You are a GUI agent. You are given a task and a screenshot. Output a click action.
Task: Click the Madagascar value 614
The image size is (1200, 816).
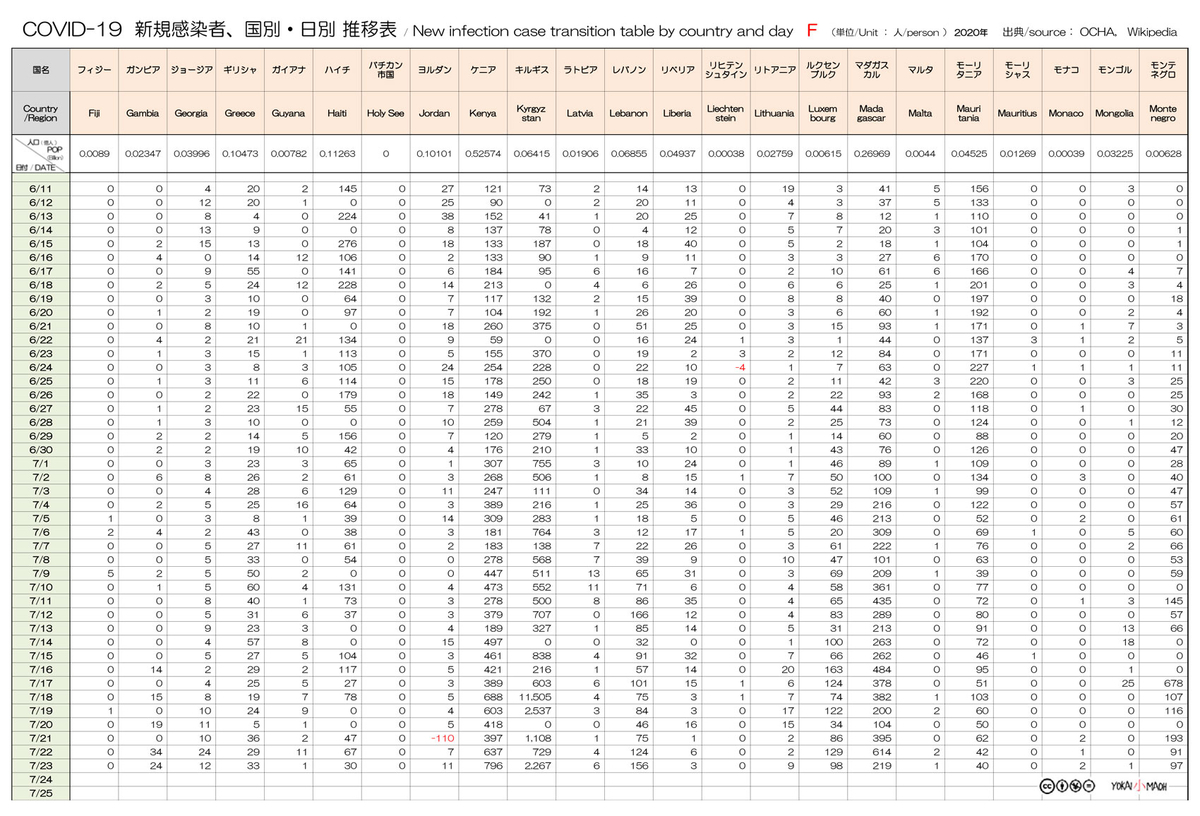[881, 751]
